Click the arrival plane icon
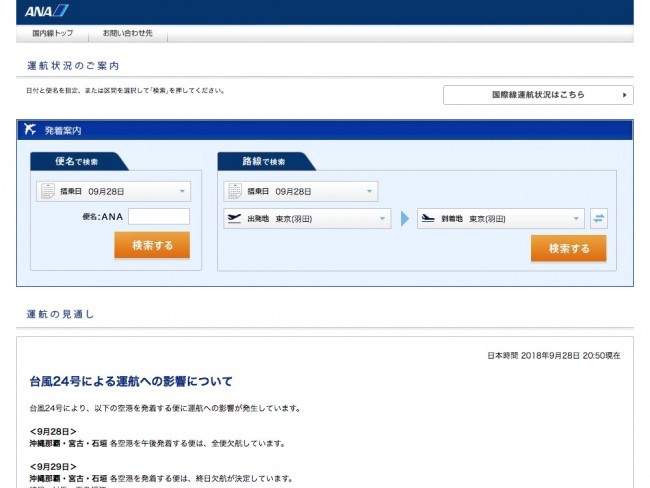This screenshot has width=650, height=488. click(427, 219)
